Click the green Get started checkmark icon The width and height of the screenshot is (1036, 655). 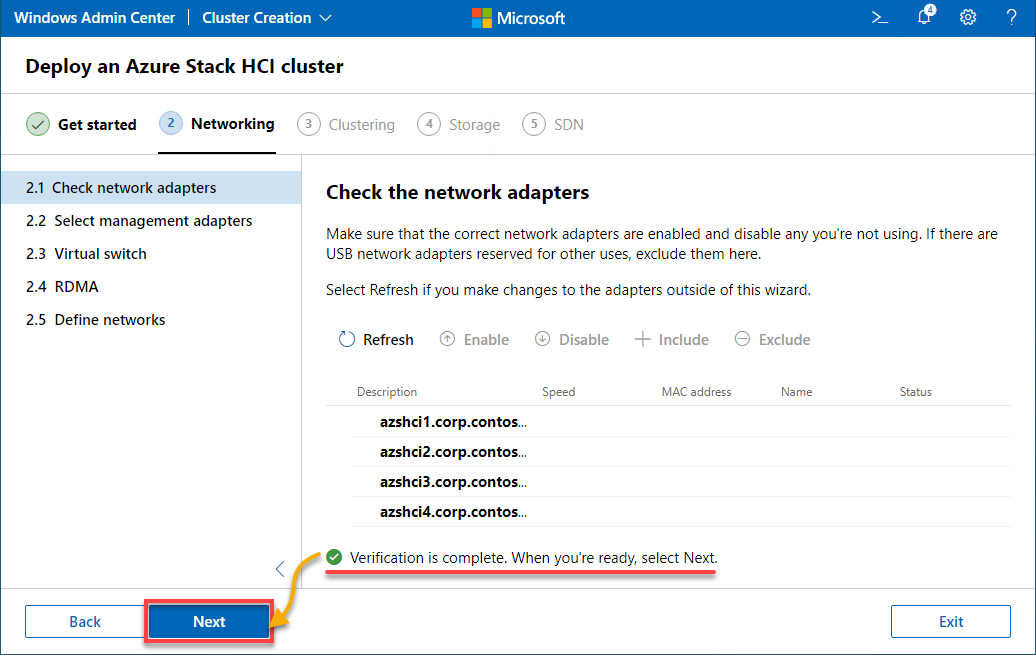pos(38,124)
